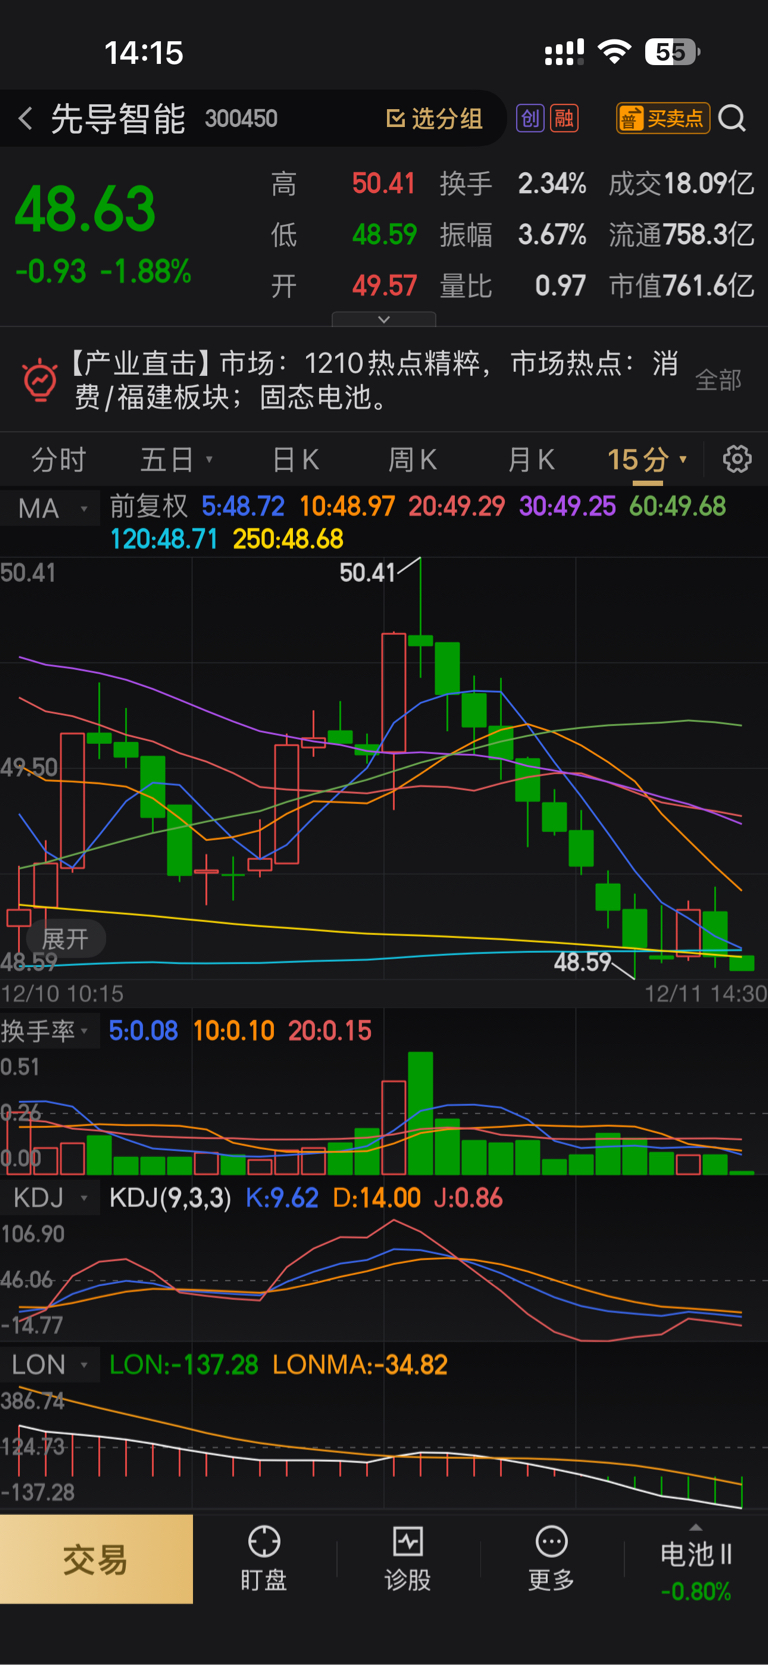The image size is (768, 1665).
Task: Open the 五日 chart dropdown
Action: pos(176,460)
